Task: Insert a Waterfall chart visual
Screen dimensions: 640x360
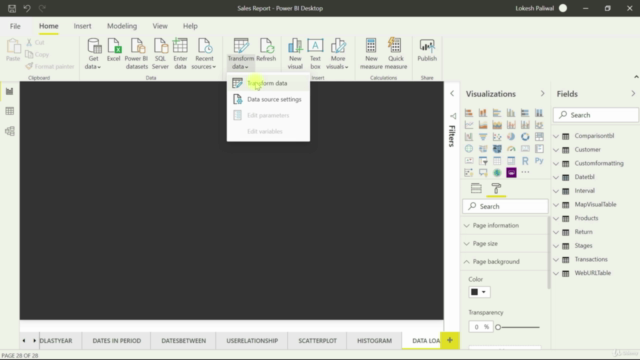Action: point(469,137)
